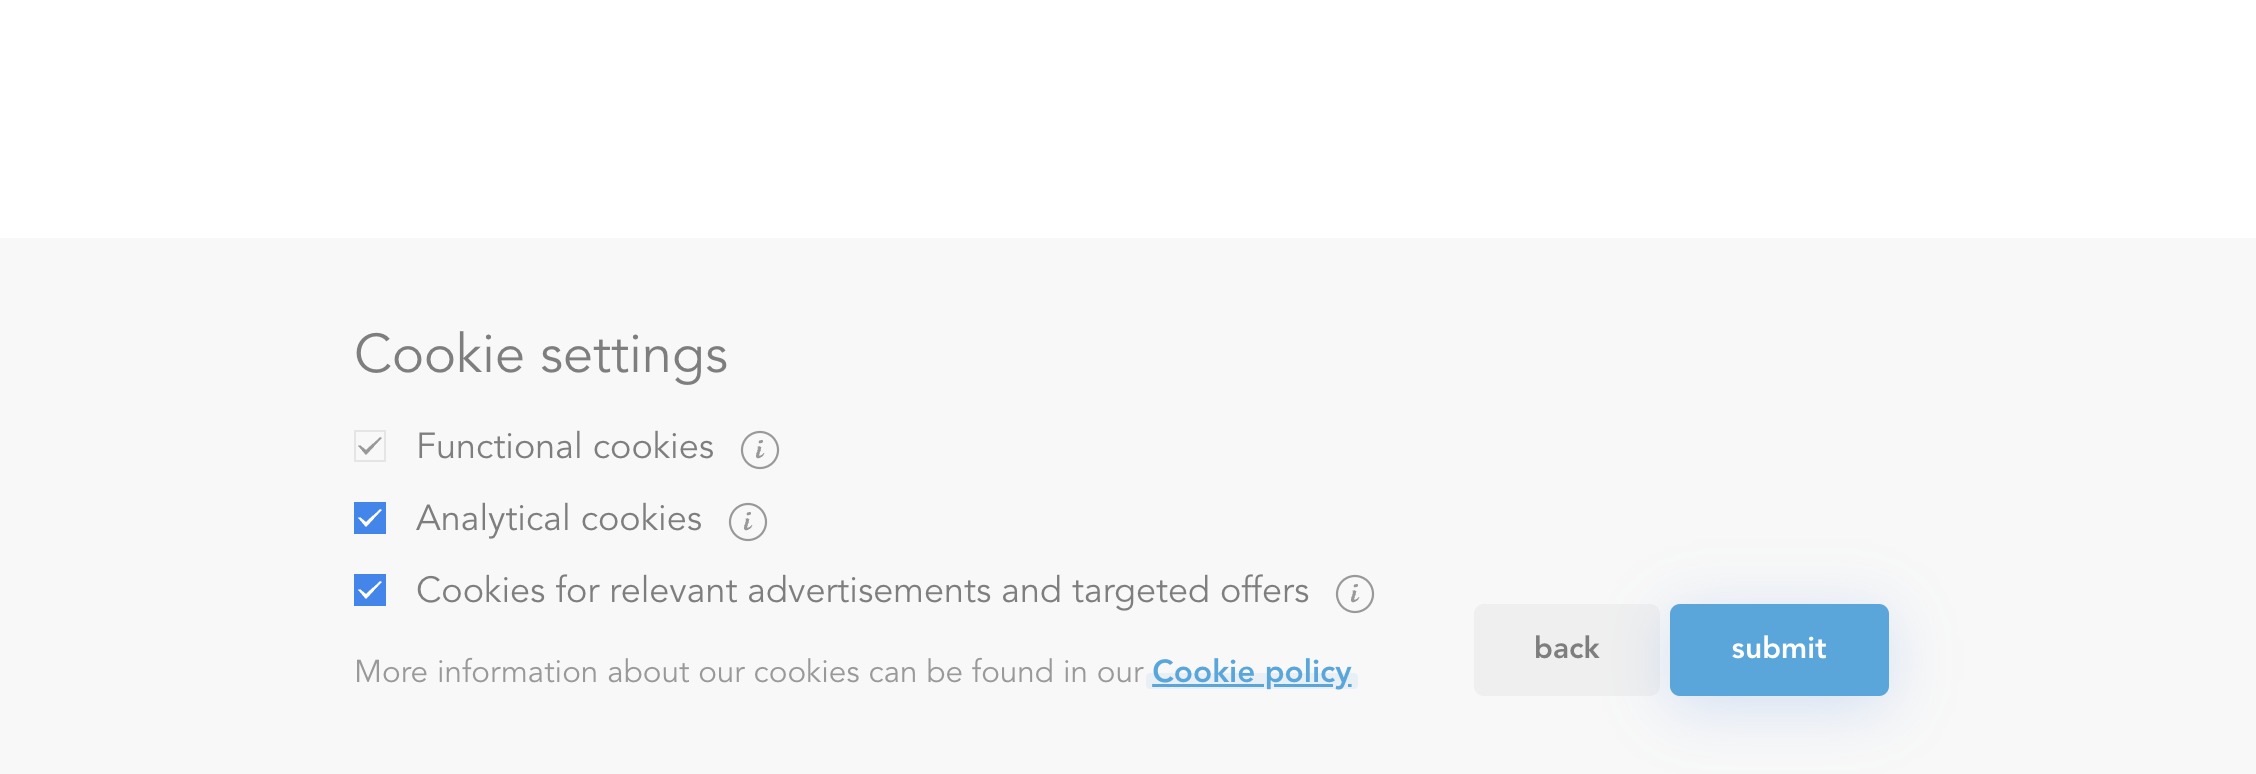
Task: Submit the cookie settings
Action: coord(1778,649)
